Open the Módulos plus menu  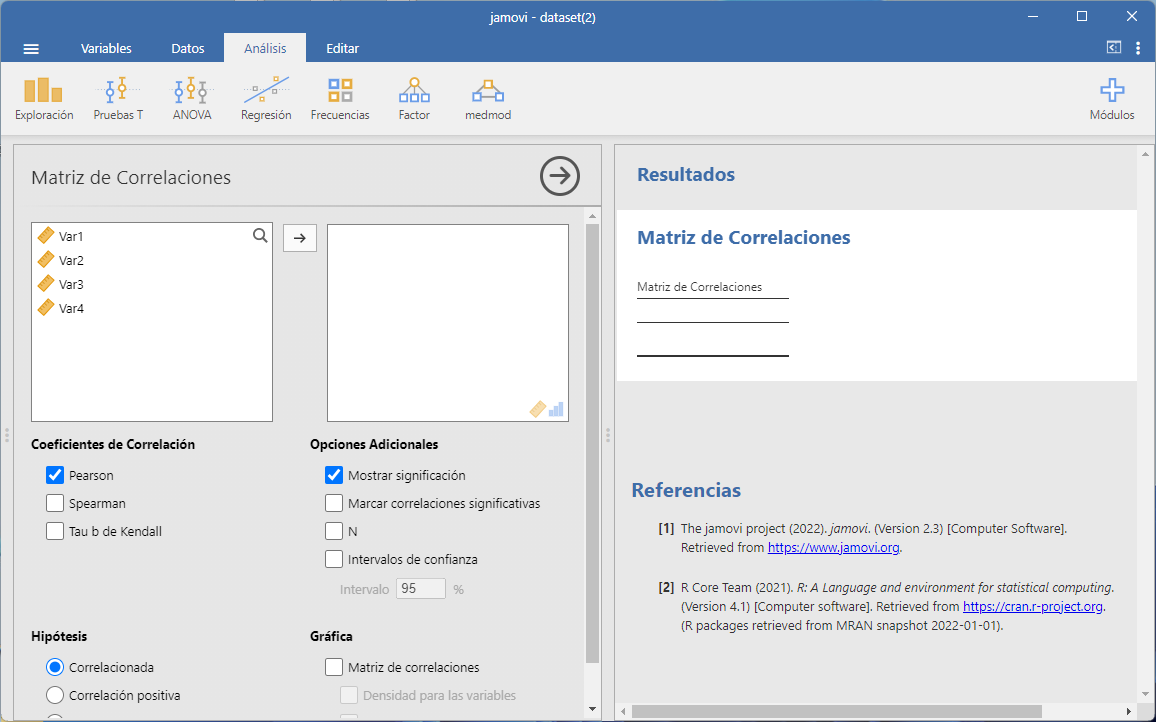[x=1112, y=99]
